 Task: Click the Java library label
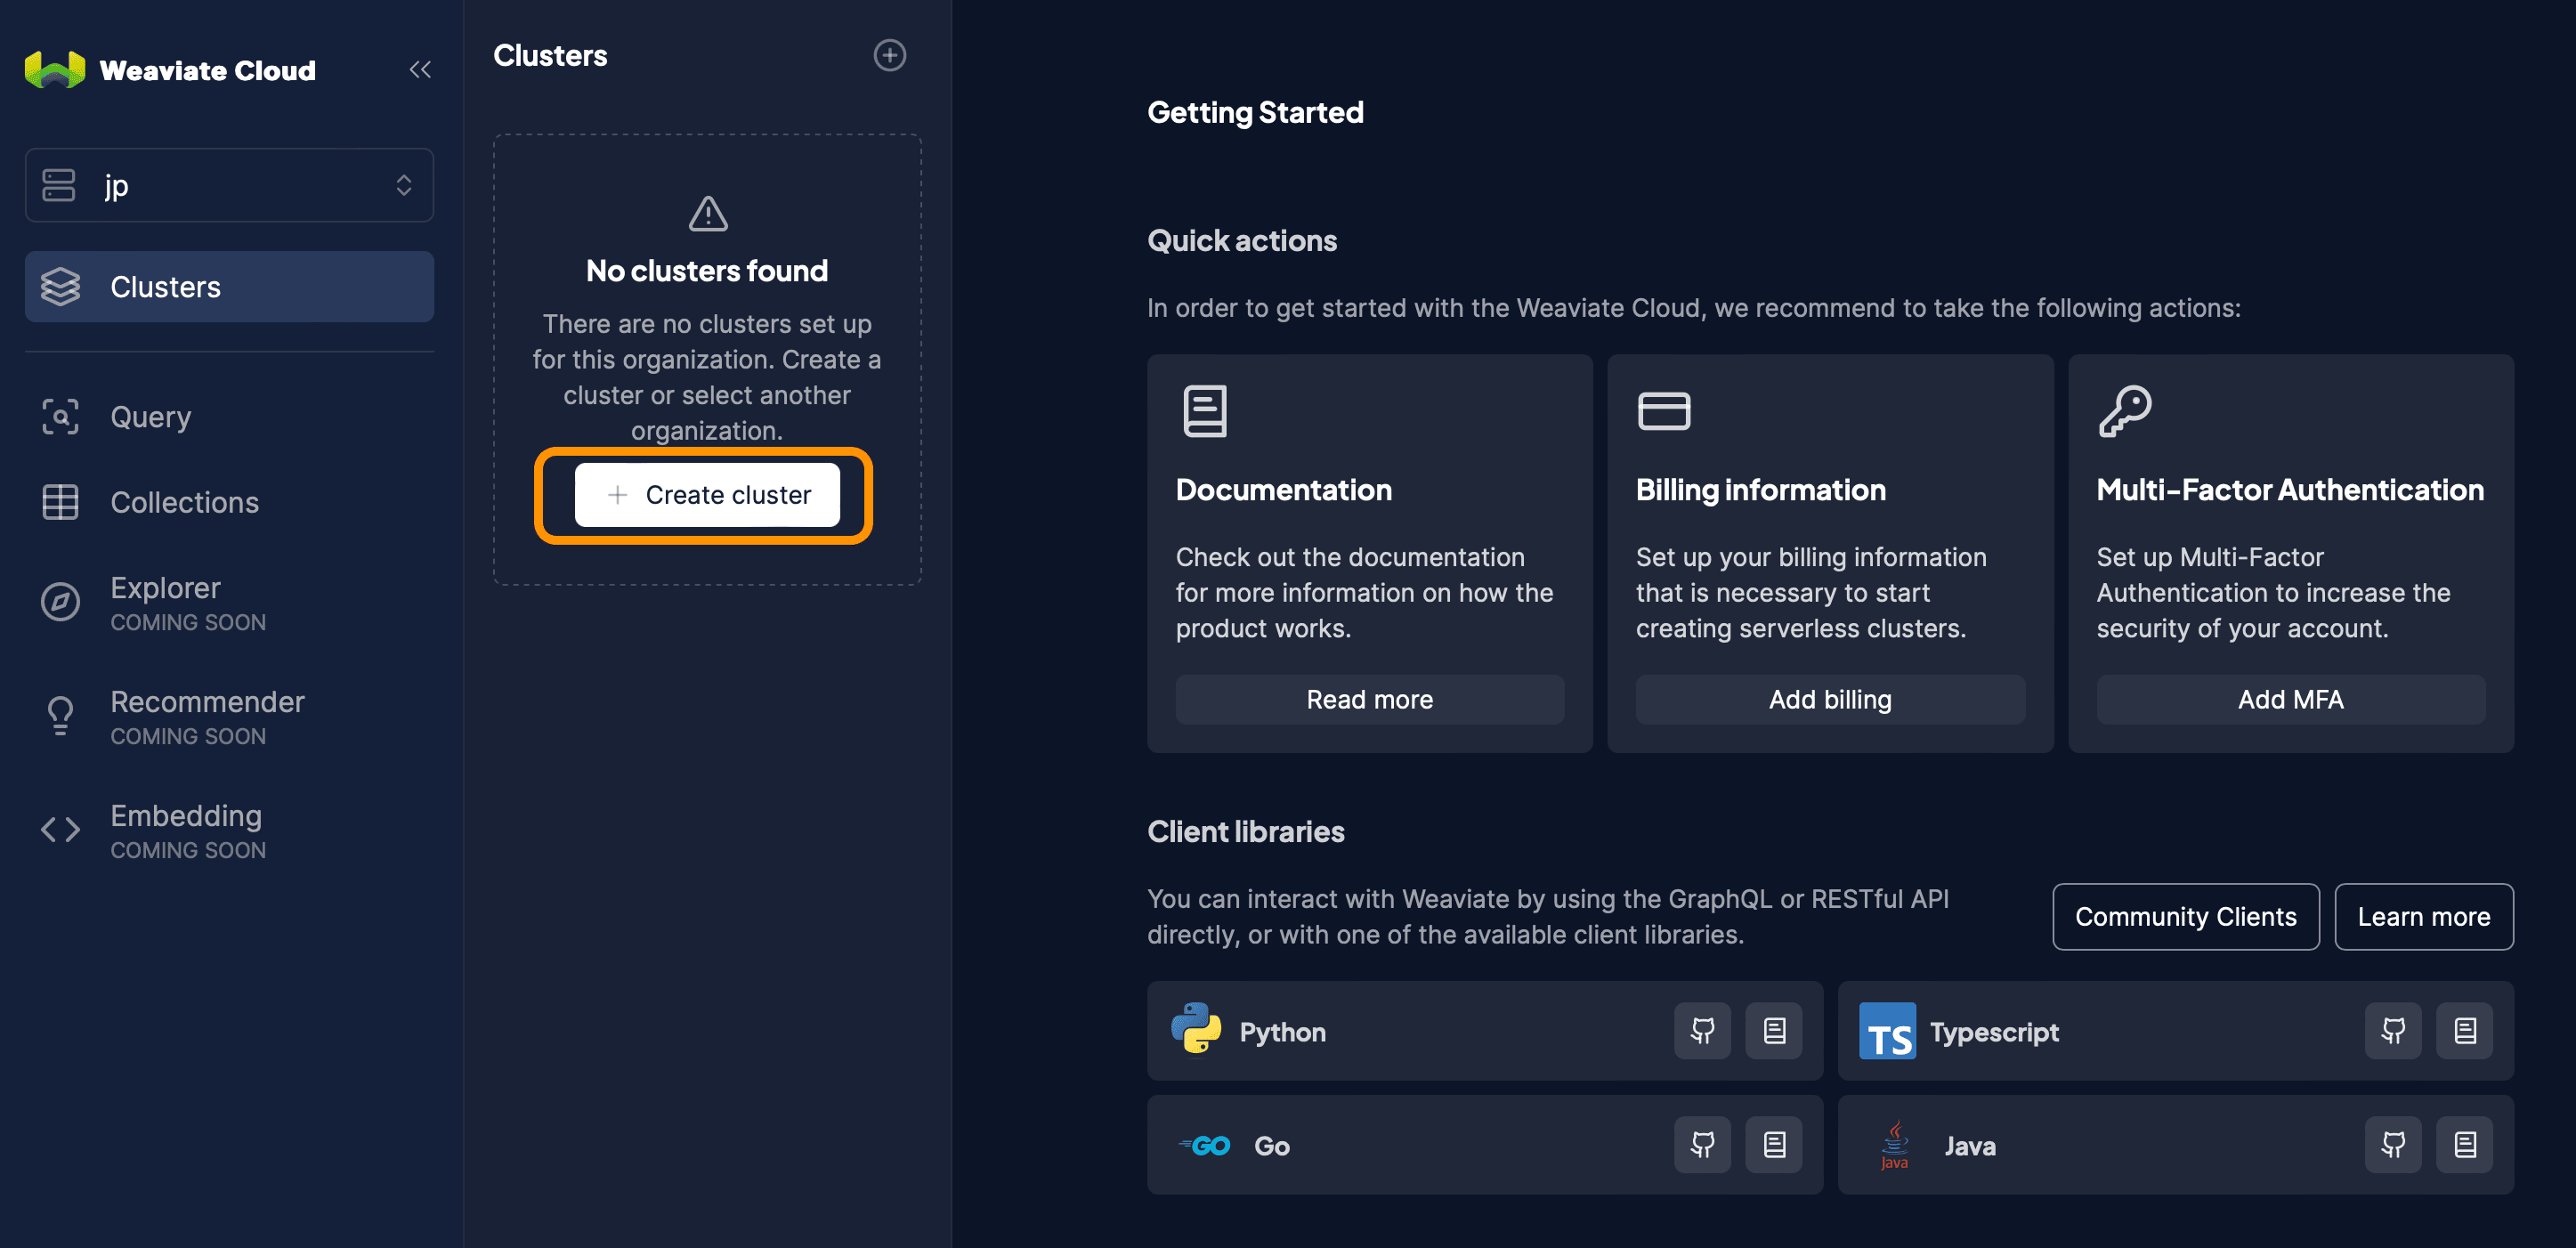[1970, 1146]
